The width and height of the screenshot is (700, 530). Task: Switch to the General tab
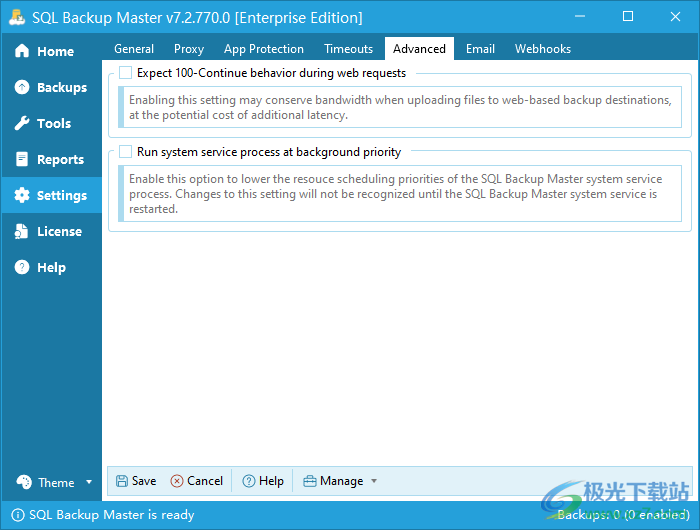point(134,49)
